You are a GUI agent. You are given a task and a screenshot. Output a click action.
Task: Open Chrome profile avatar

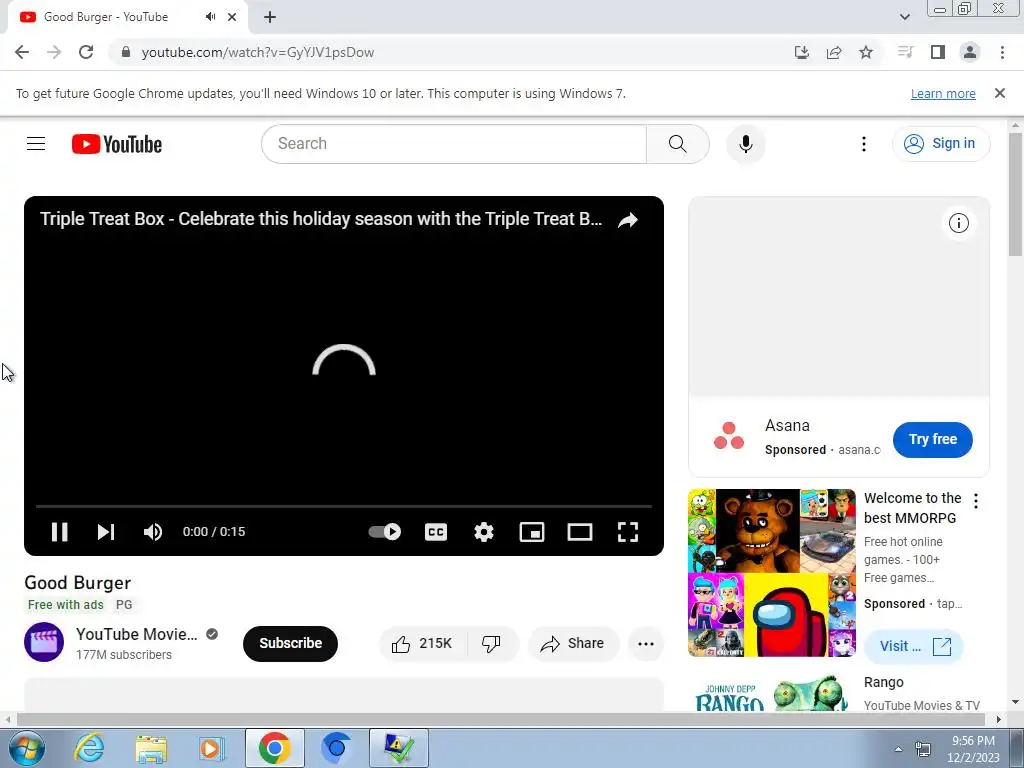970,52
